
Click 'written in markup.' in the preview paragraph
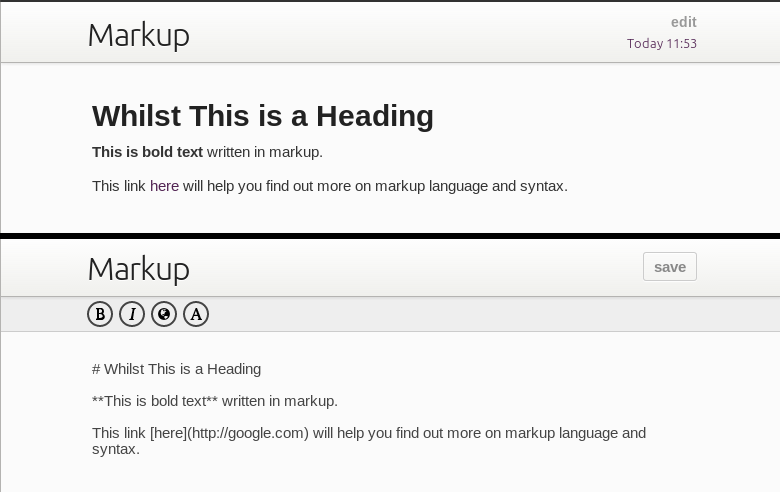(265, 152)
